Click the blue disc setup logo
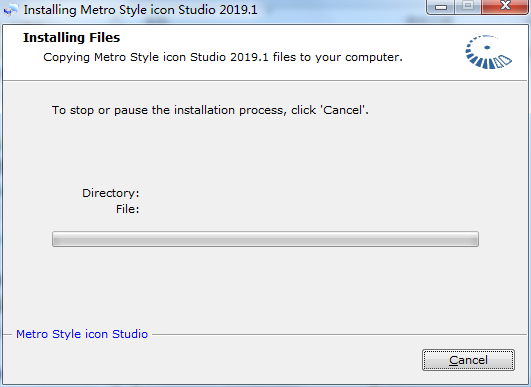Viewport: 531px width, 387px height. coord(488,52)
